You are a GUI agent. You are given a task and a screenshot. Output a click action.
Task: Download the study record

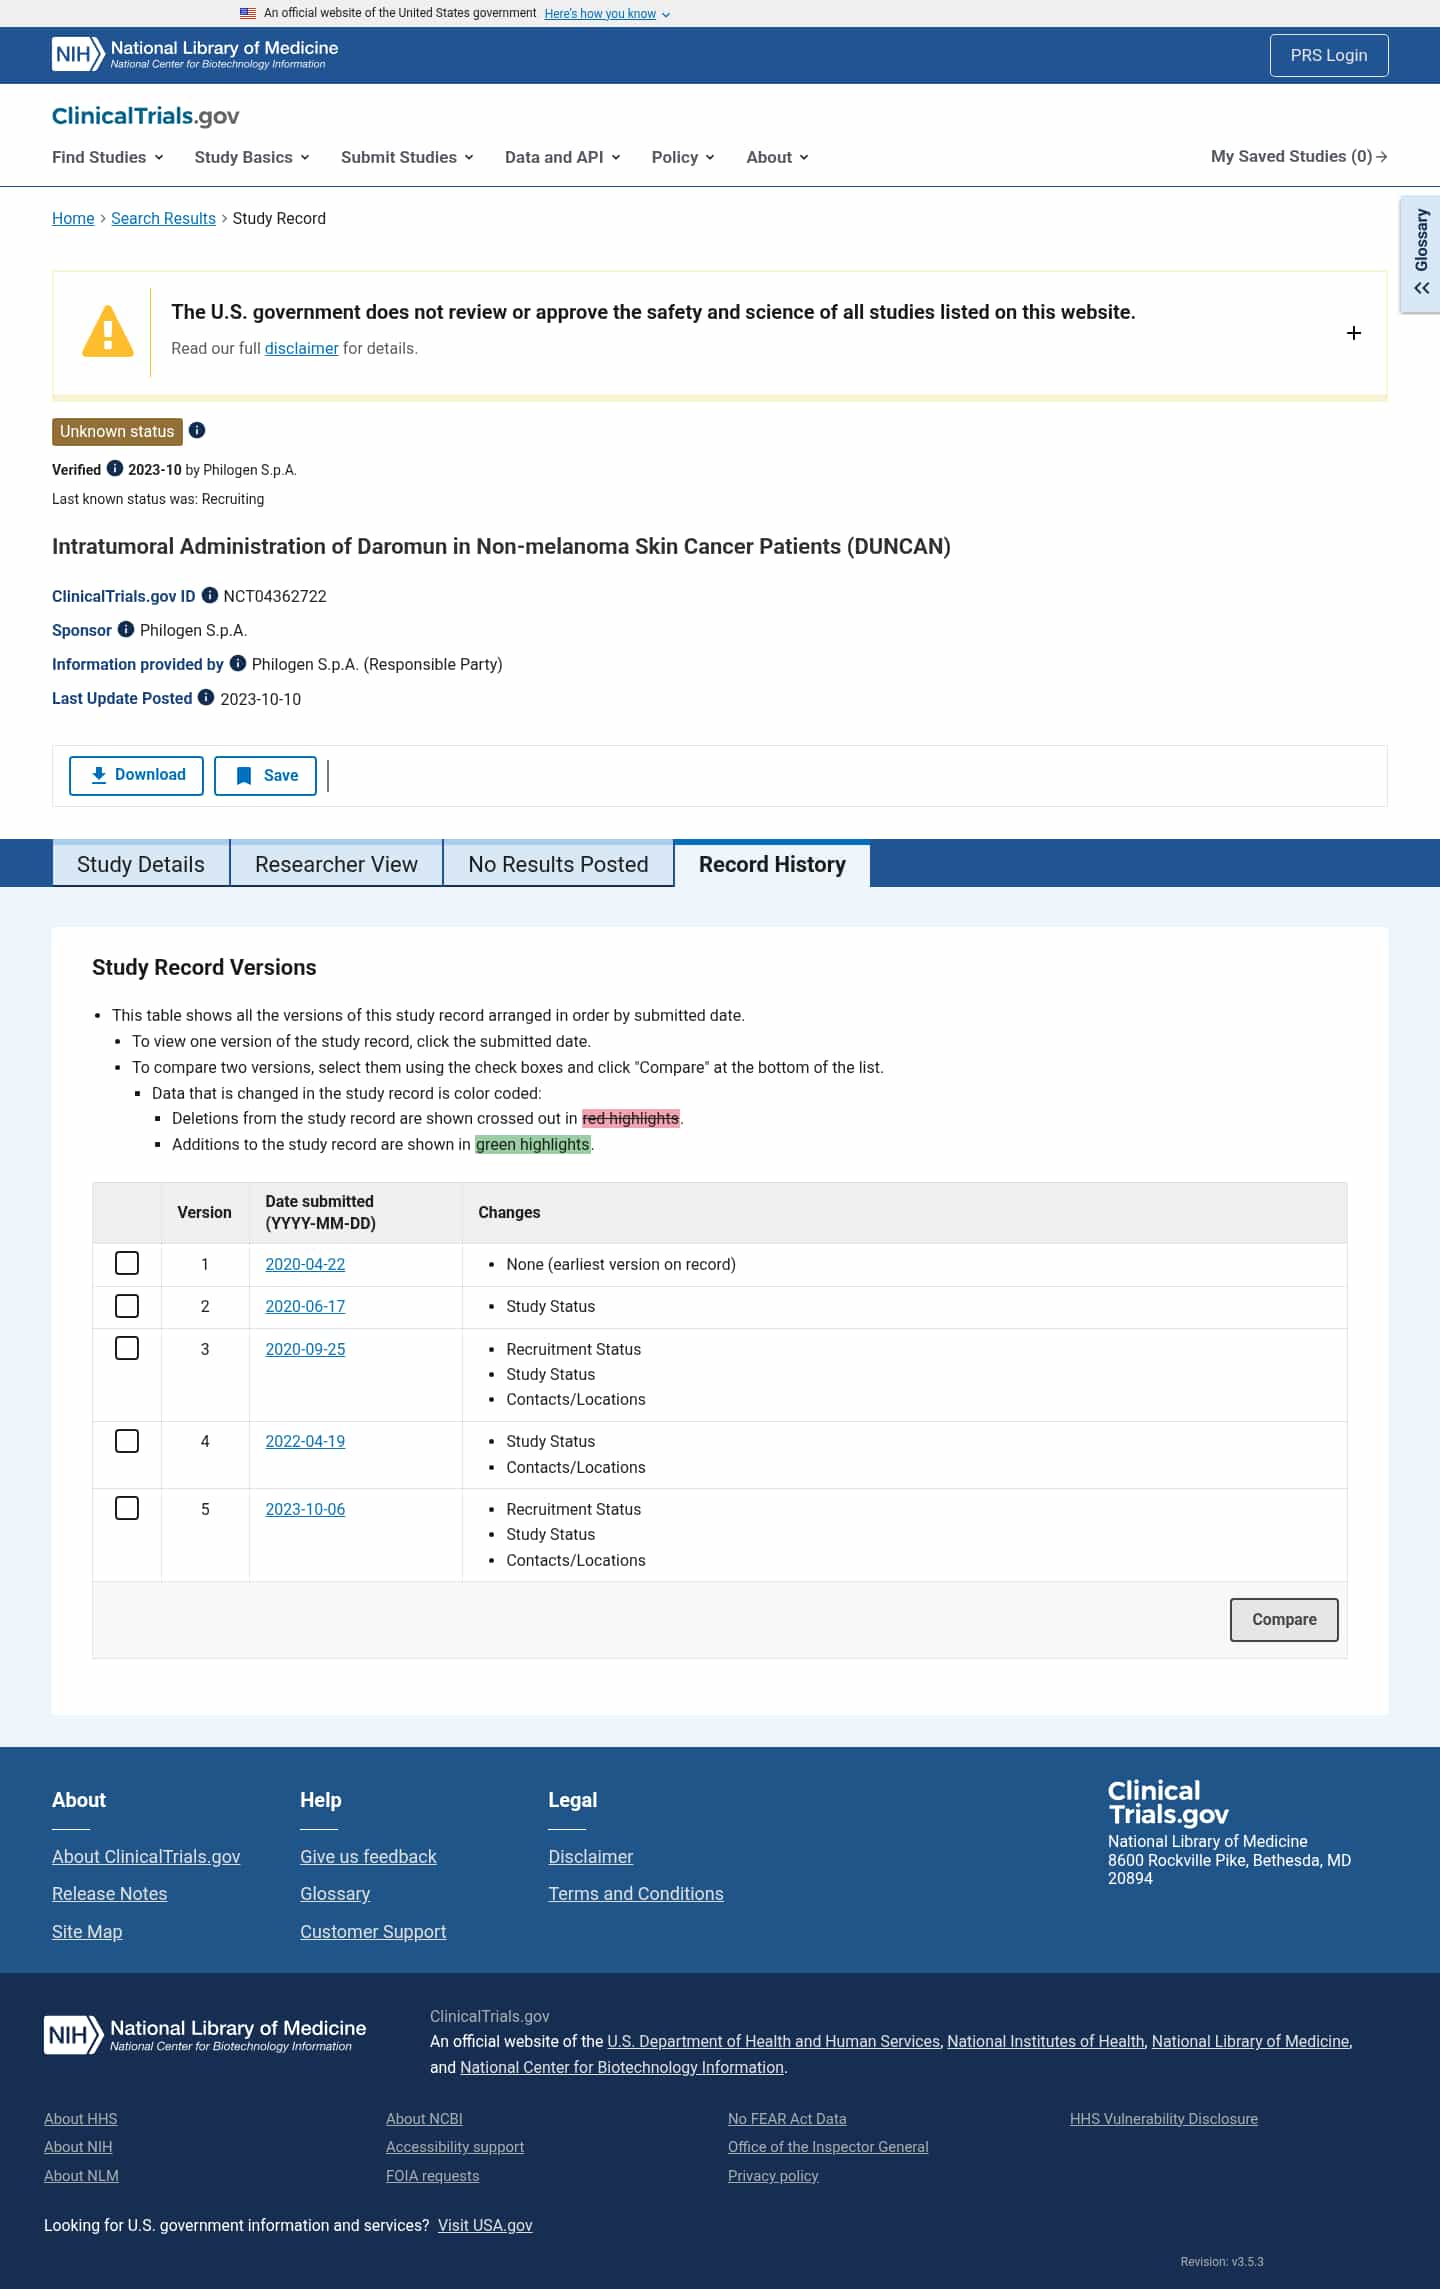pos(136,775)
